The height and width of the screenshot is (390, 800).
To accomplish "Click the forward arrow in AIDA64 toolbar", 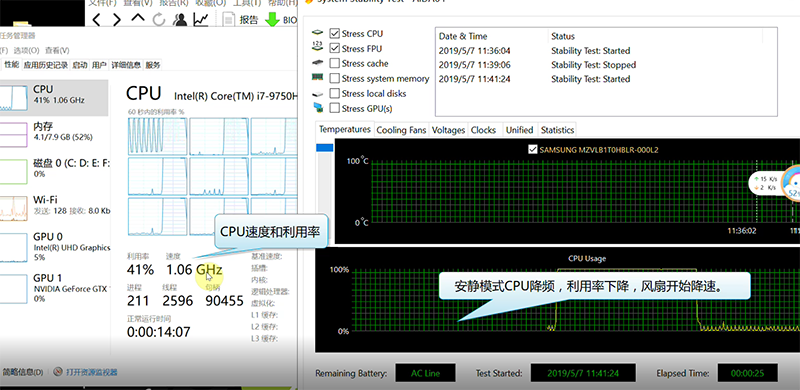I will 117,19.
